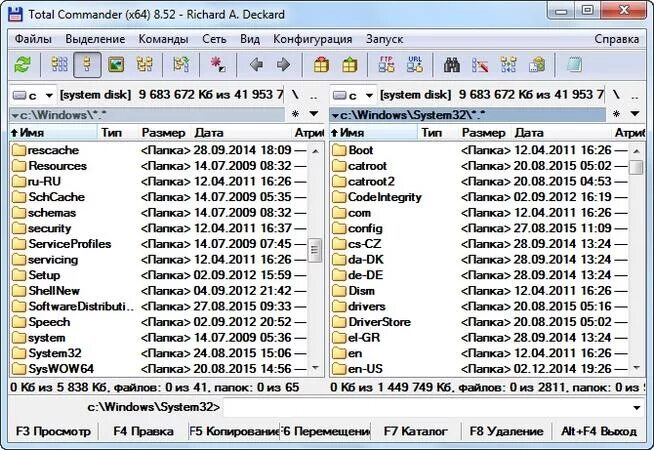This screenshot has width=654, height=450.
Task: Open right panel favorites asterisk button
Action: coord(616,114)
